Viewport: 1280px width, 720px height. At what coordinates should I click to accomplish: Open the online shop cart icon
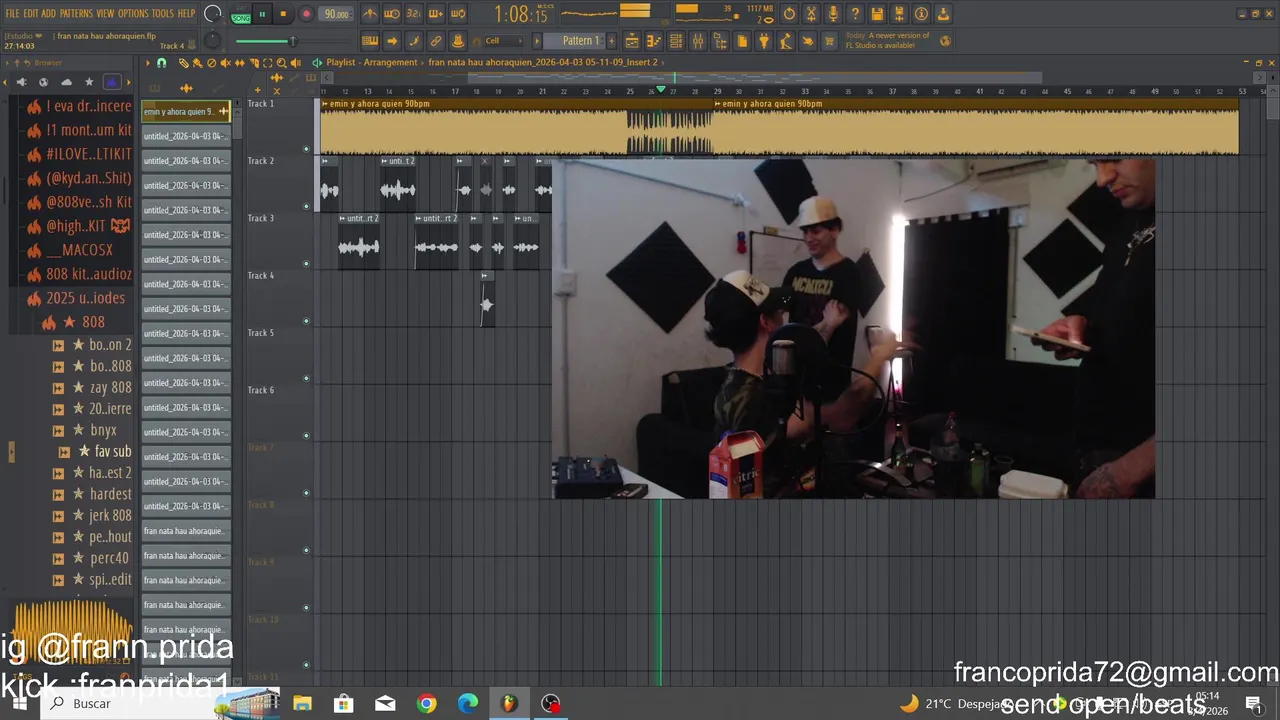tap(830, 41)
